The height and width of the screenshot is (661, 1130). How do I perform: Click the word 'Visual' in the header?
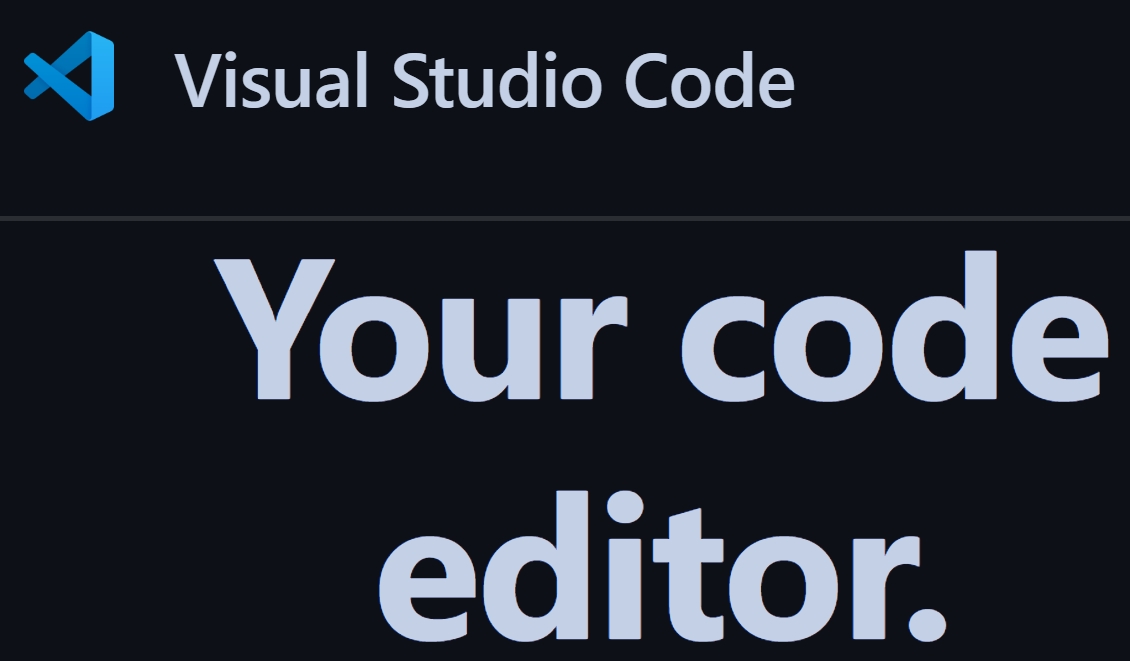click(x=272, y=80)
